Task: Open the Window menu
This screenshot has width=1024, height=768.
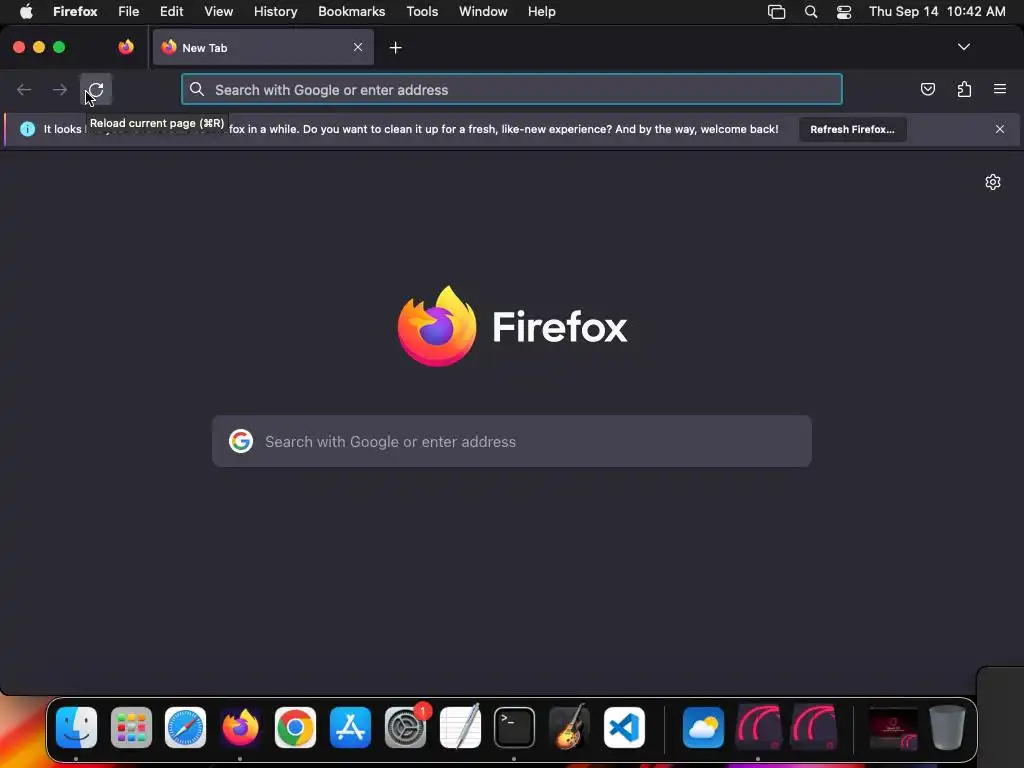Action: click(x=483, y=12)
